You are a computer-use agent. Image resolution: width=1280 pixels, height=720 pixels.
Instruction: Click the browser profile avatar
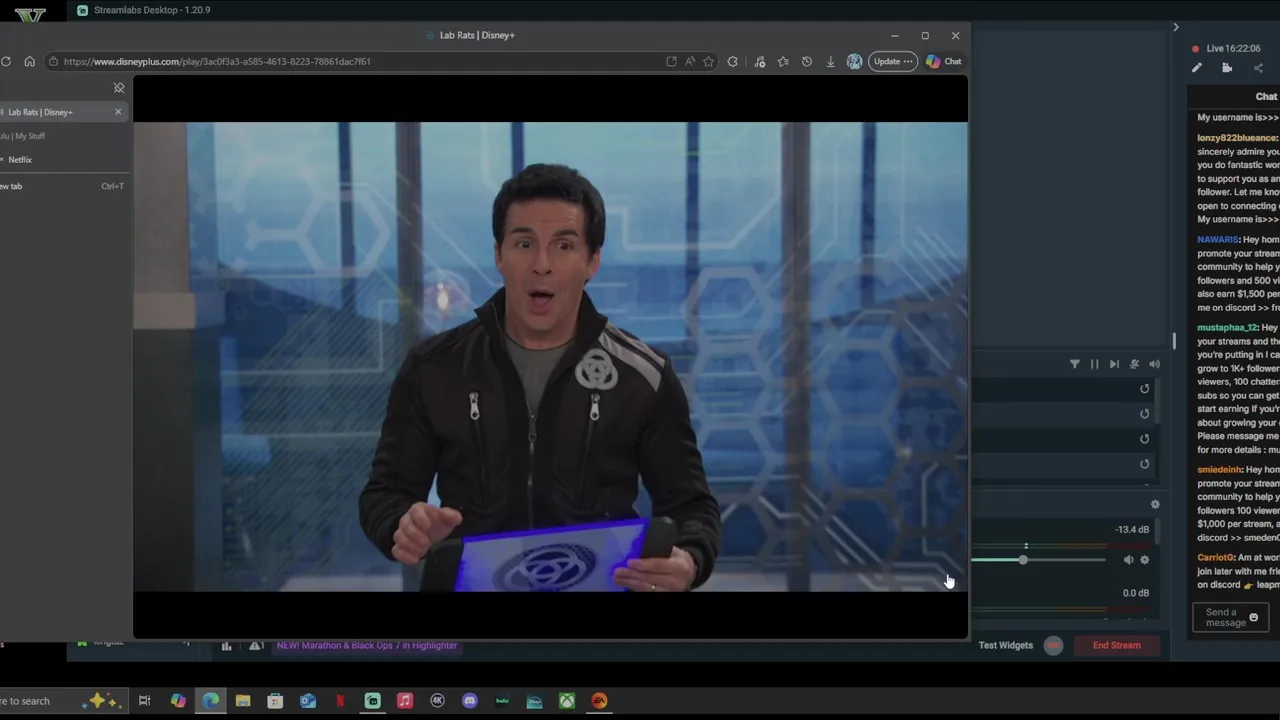pos(854,61)
